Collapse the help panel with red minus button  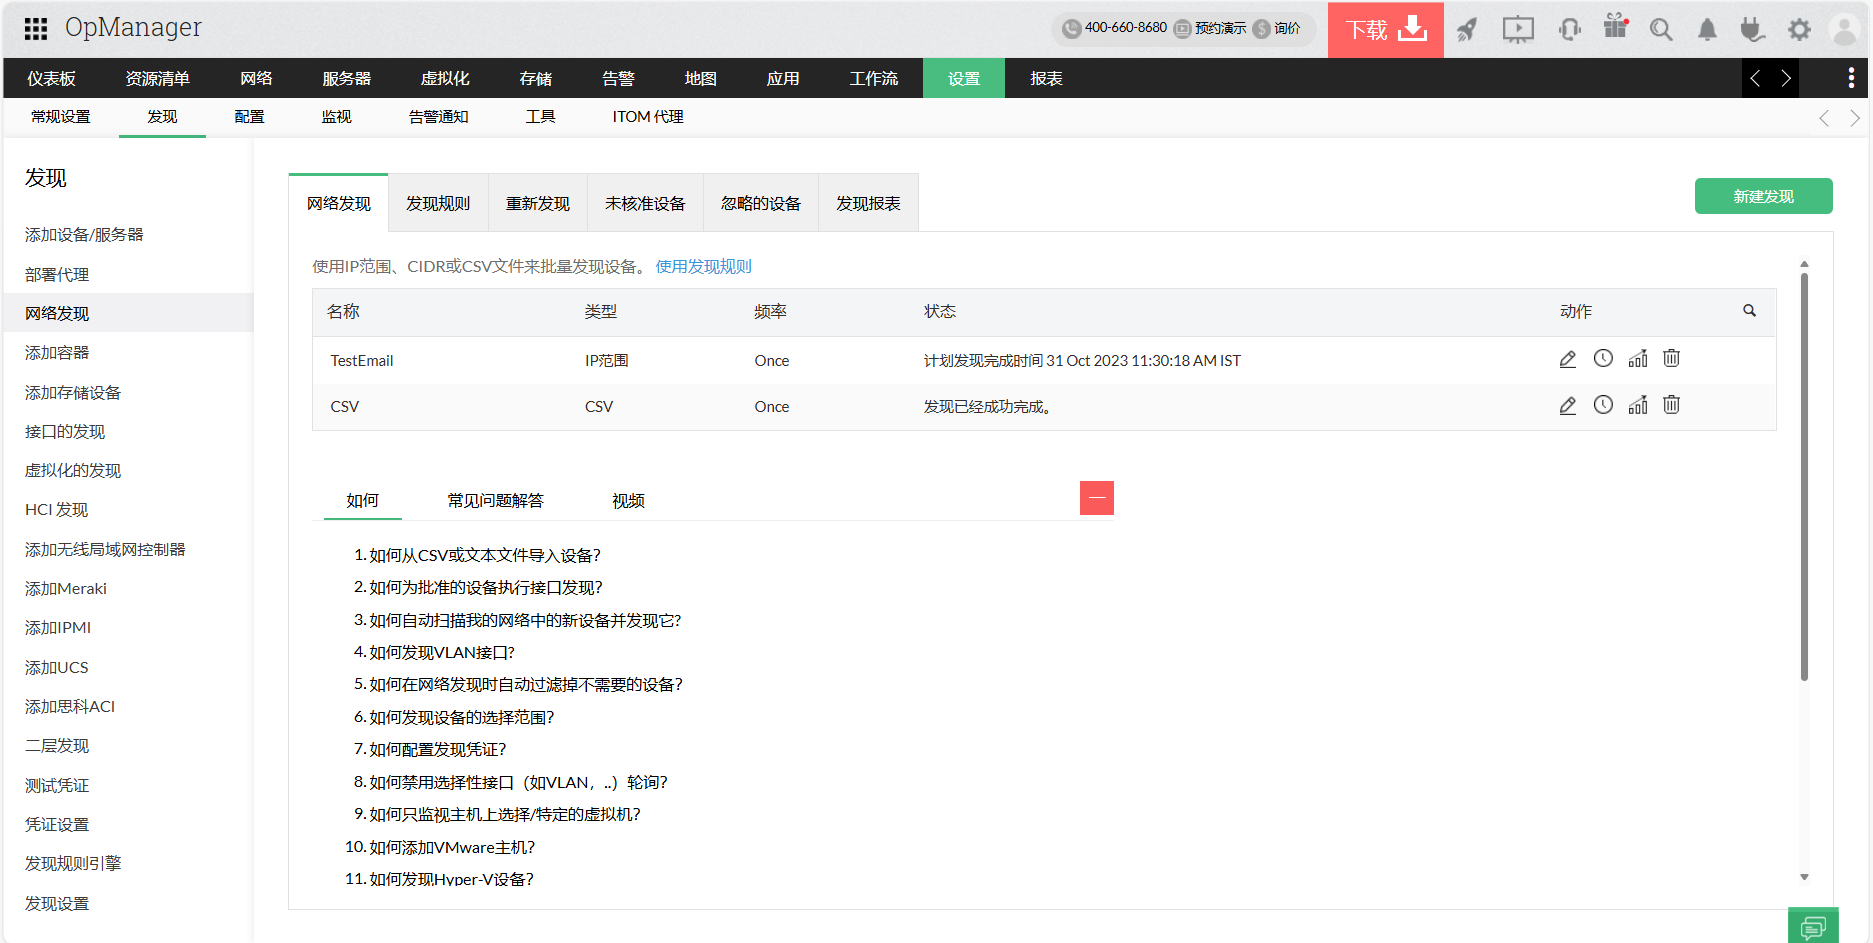[1096, 498]
